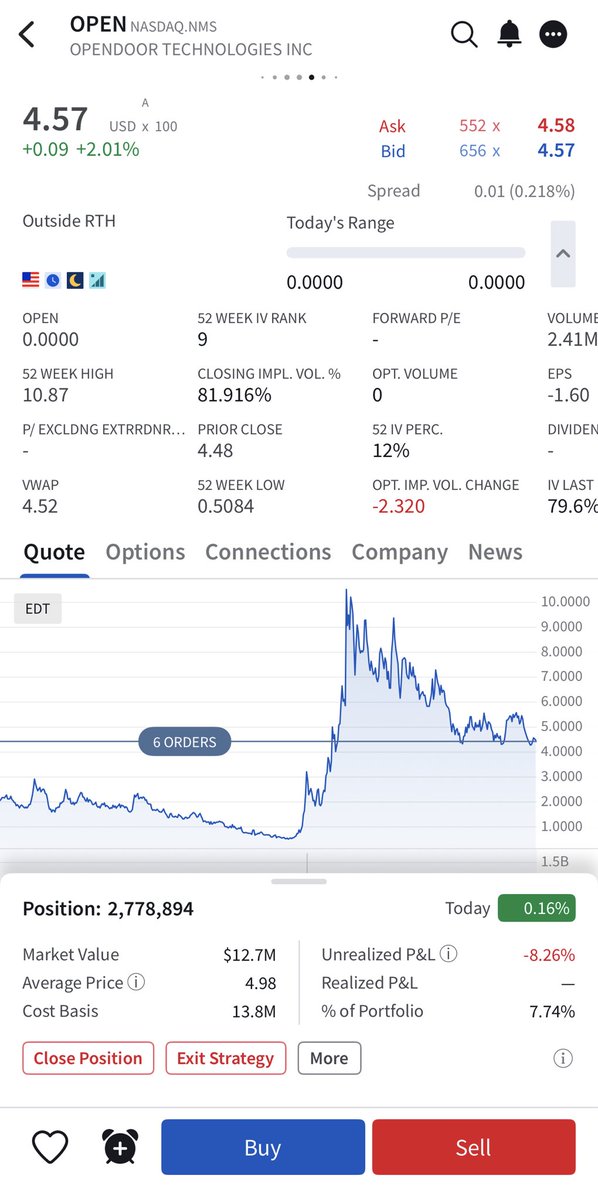Tap the OPT. IMP. VOL. CHANGE value -2.320
Viewport: 598px width, 1200px height.
pos(398,506)
